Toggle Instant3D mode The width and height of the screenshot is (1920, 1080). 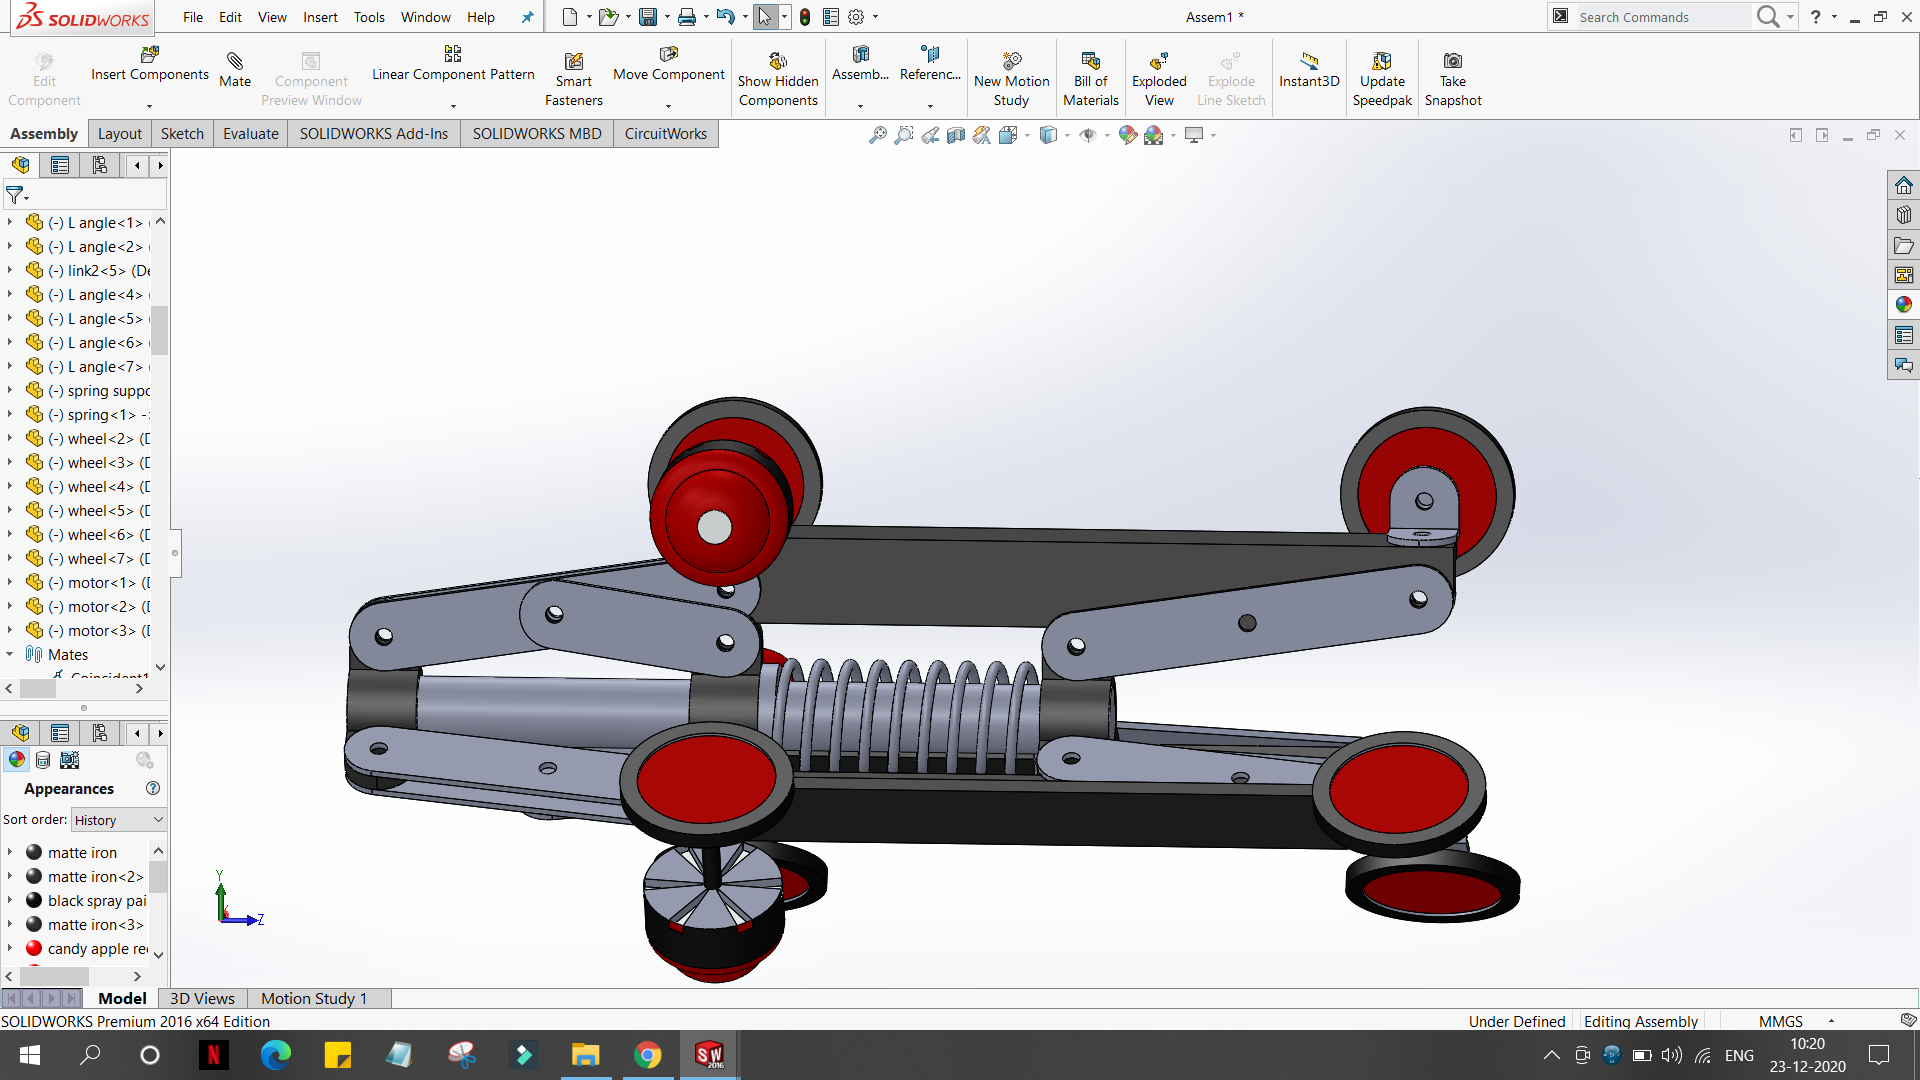click(x=1309, y=70)
